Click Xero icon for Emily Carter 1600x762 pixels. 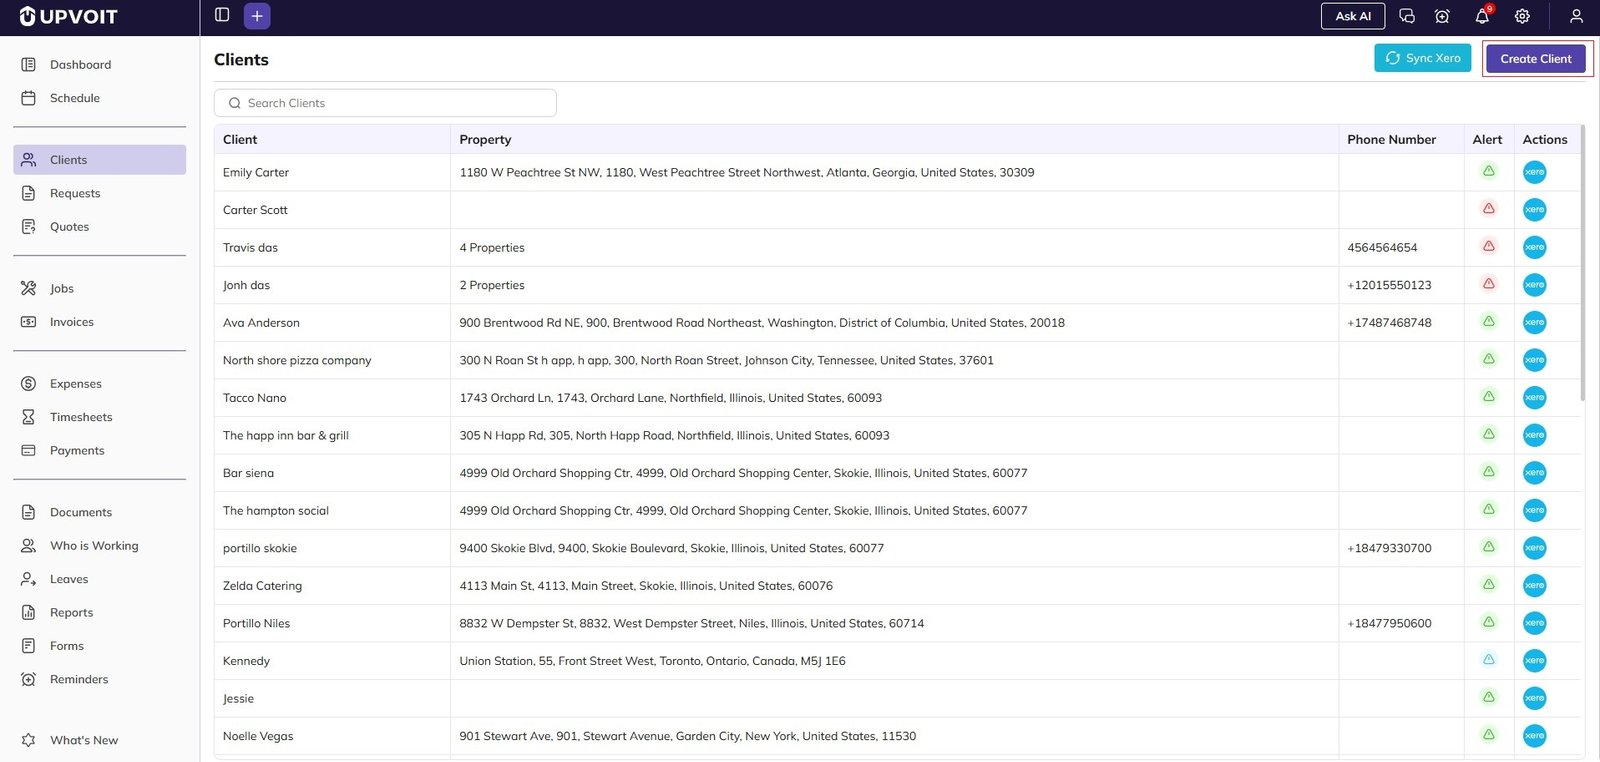pyautogui.click(x=1534, y=172)
